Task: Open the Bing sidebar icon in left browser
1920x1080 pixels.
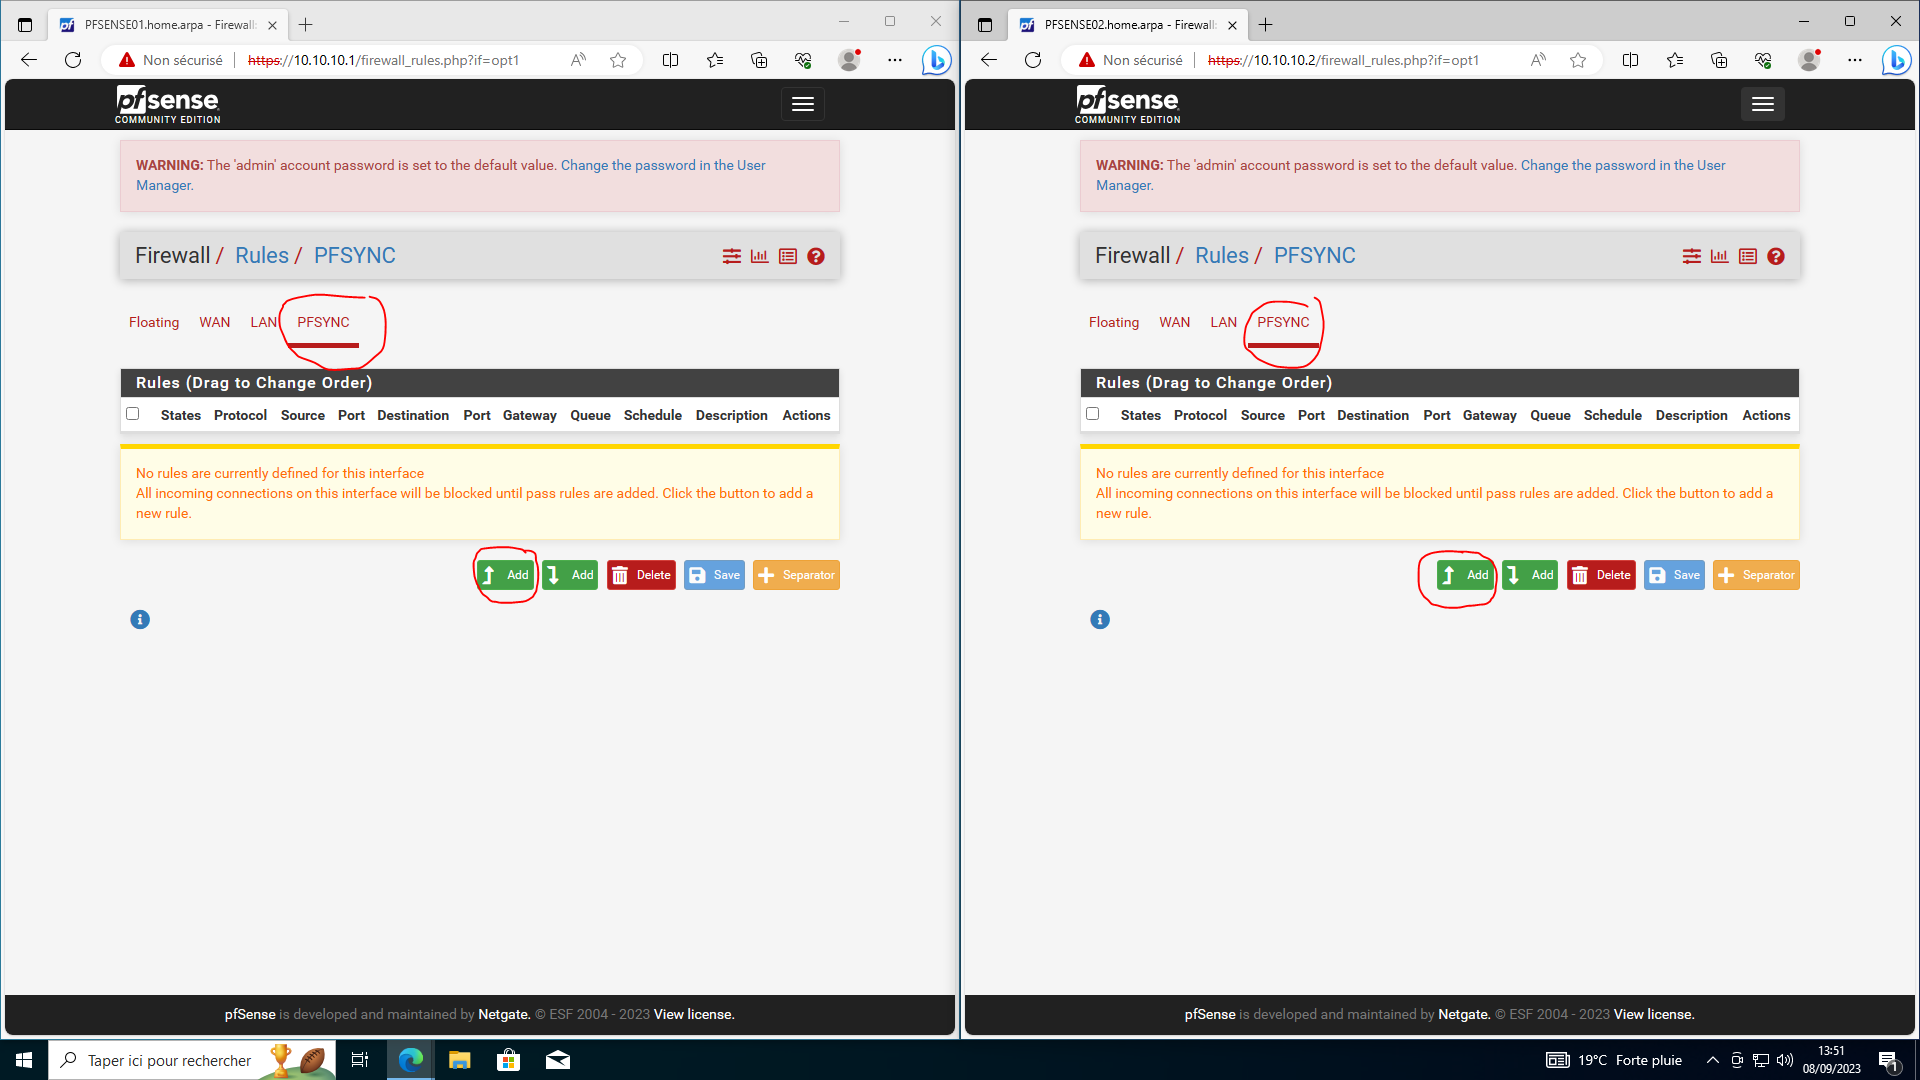Action: tap(936, 60)
